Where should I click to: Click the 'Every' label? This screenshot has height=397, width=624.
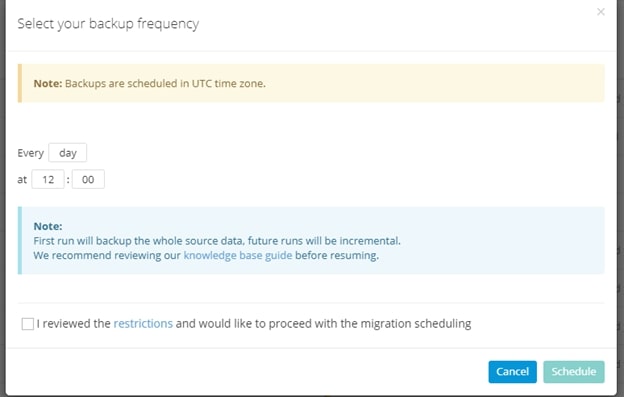pyautogui.click(x=31, y=153)
